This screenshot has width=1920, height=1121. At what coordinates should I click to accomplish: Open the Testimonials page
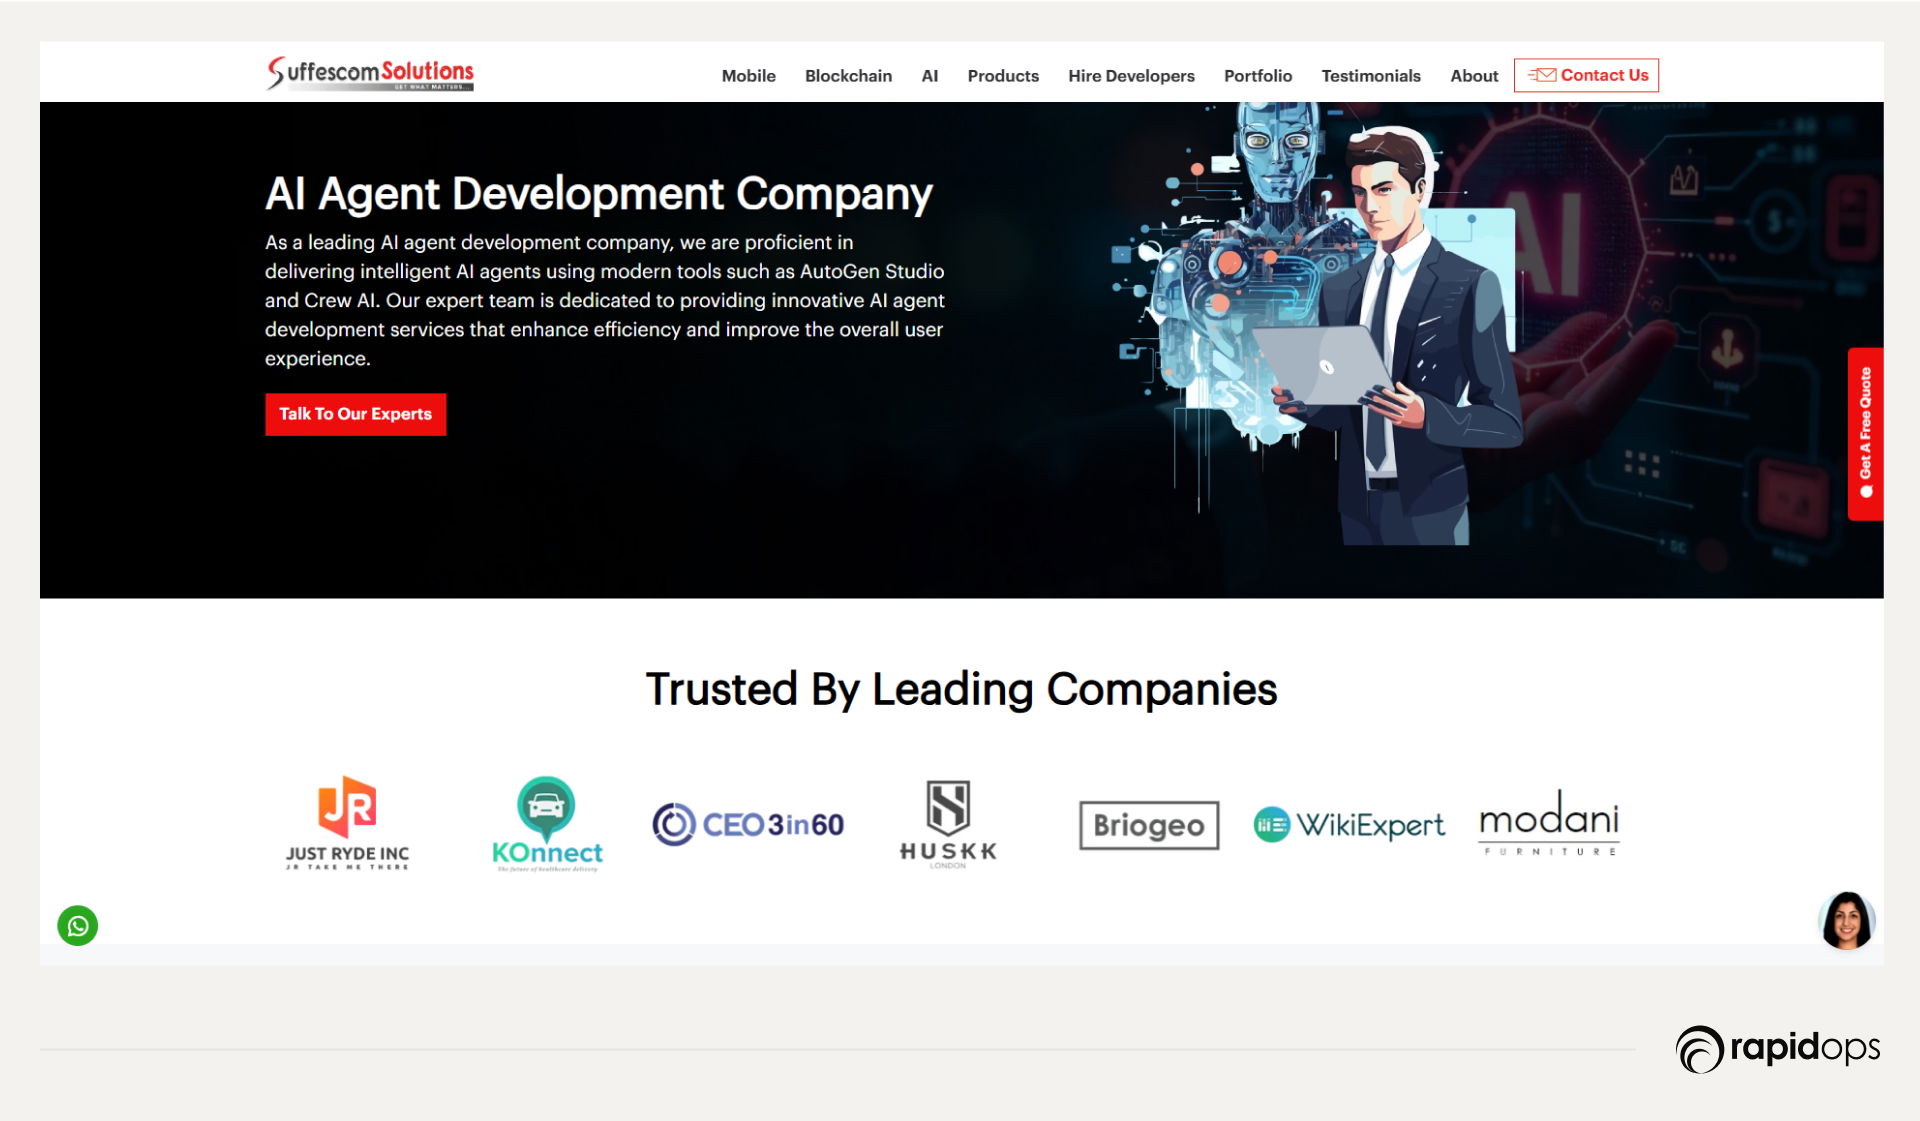[x=1370, y=76]
